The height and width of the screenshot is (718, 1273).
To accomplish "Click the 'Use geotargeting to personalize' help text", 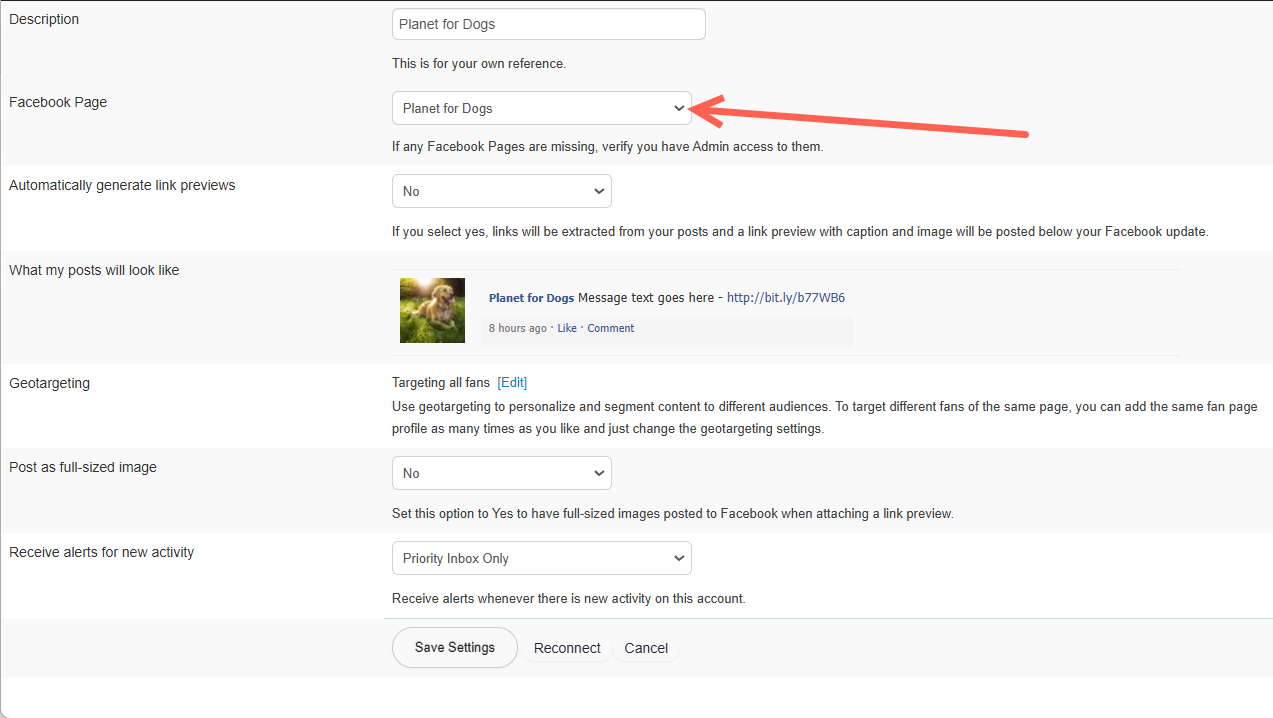I will (825, 418).
